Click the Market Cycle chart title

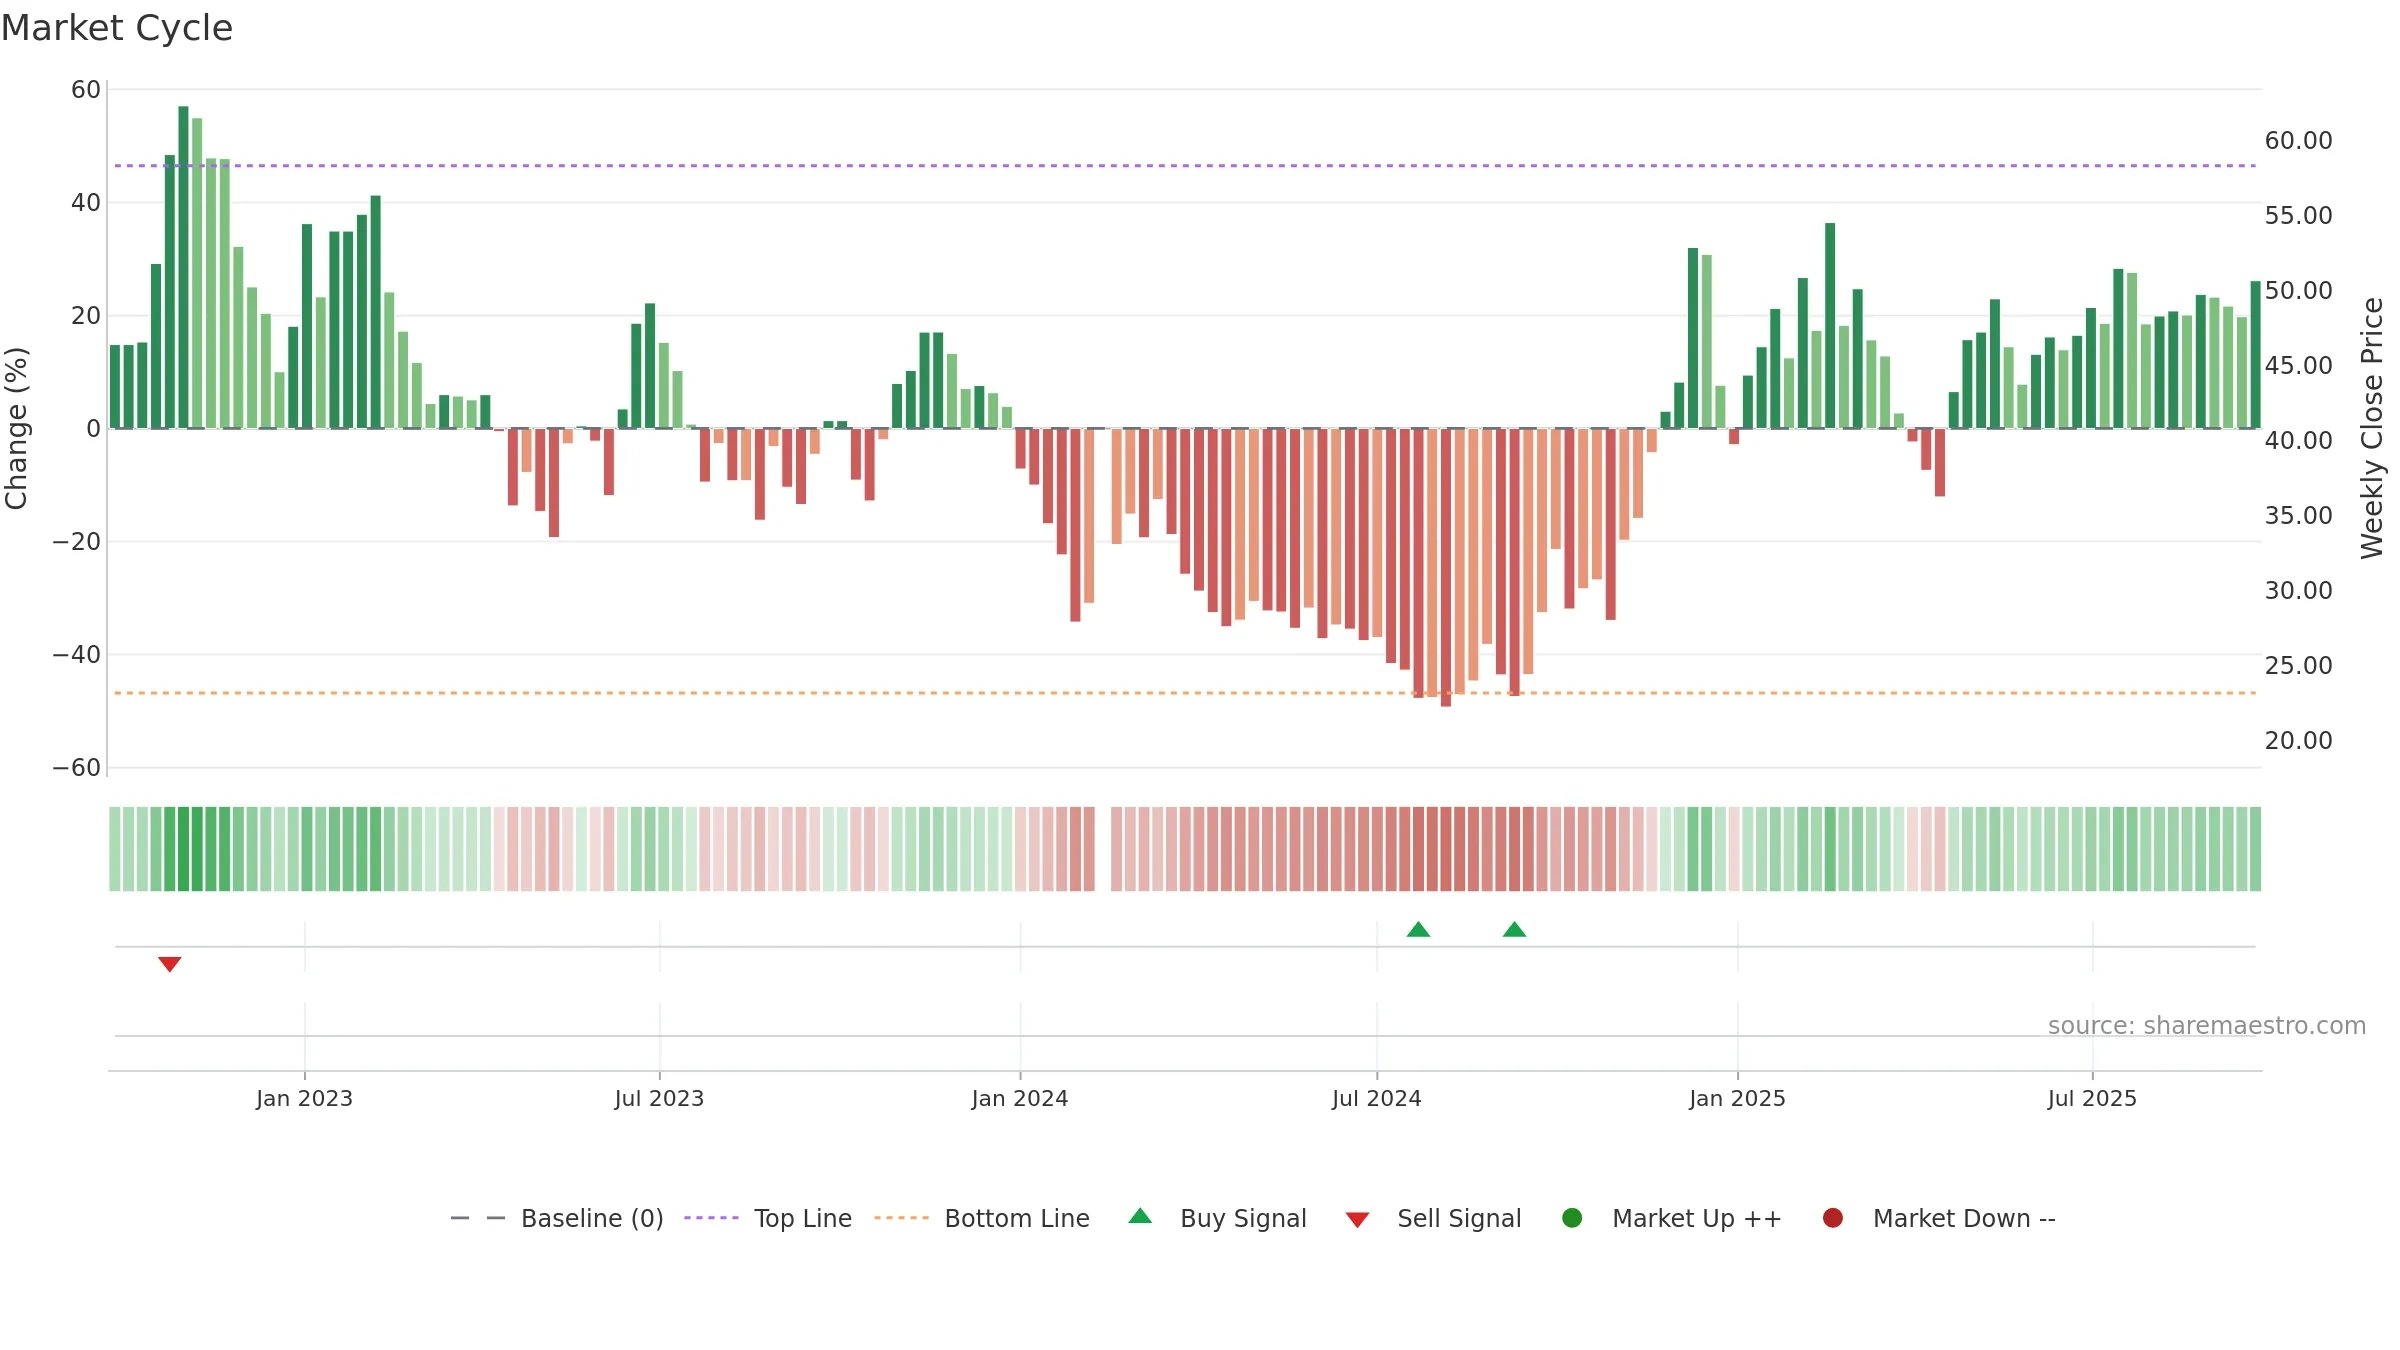click(x=117, y=28)
